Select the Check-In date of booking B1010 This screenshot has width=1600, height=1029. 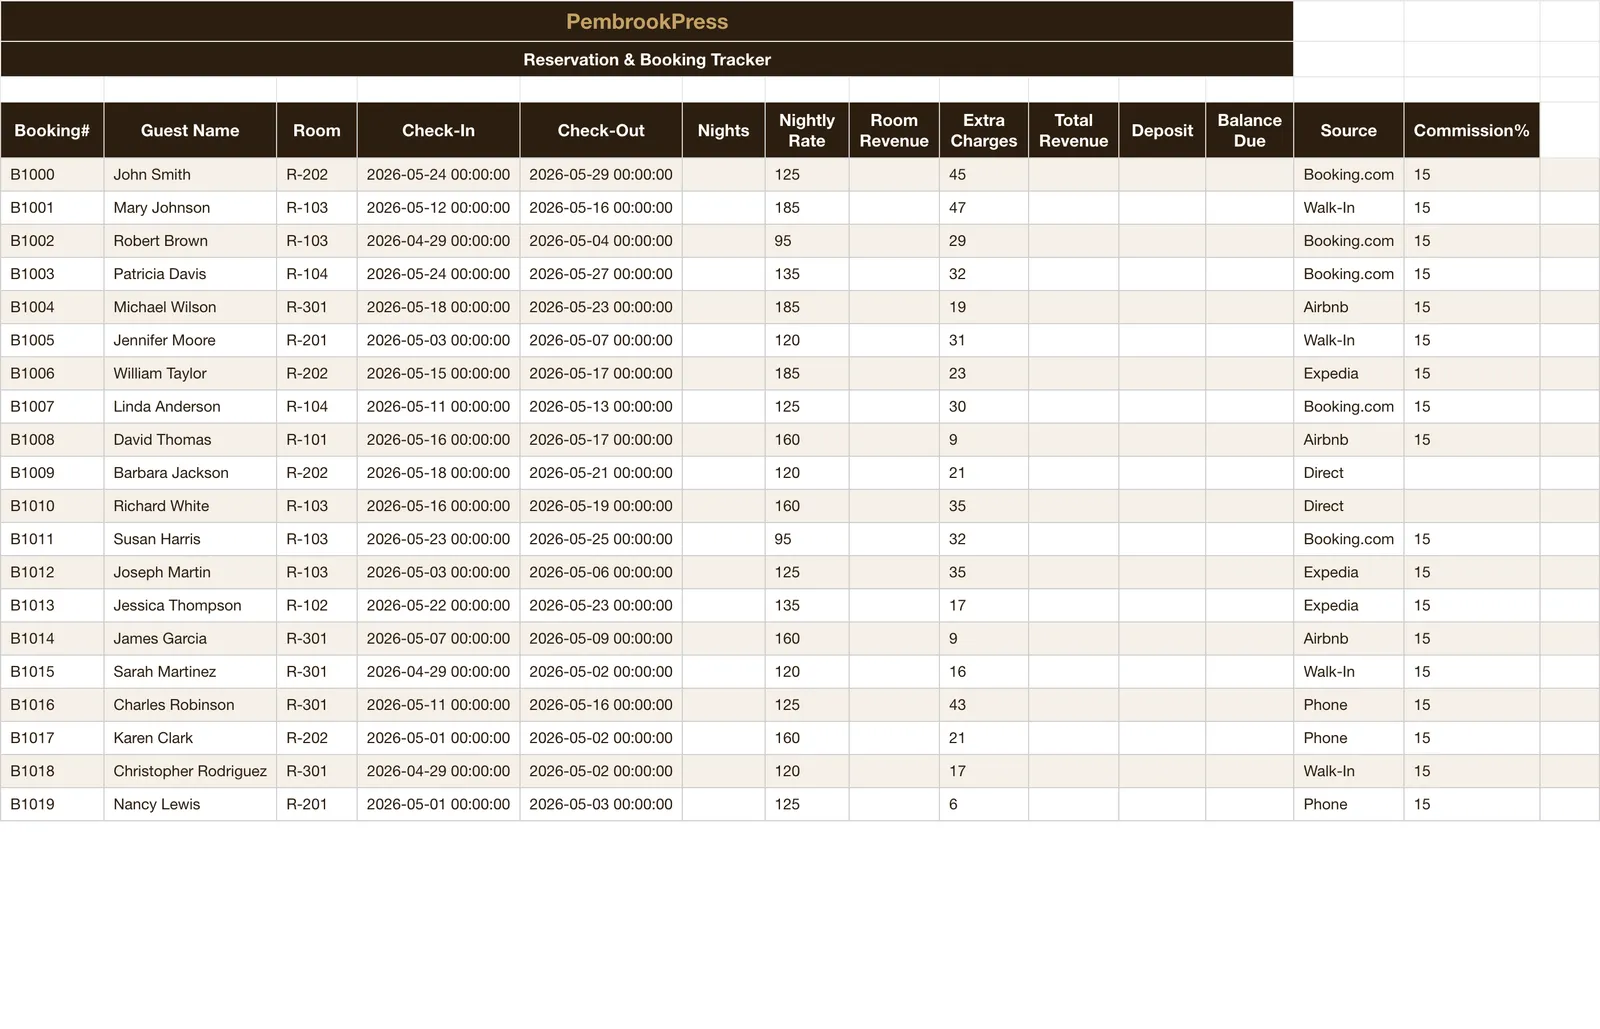click(438, 506)
